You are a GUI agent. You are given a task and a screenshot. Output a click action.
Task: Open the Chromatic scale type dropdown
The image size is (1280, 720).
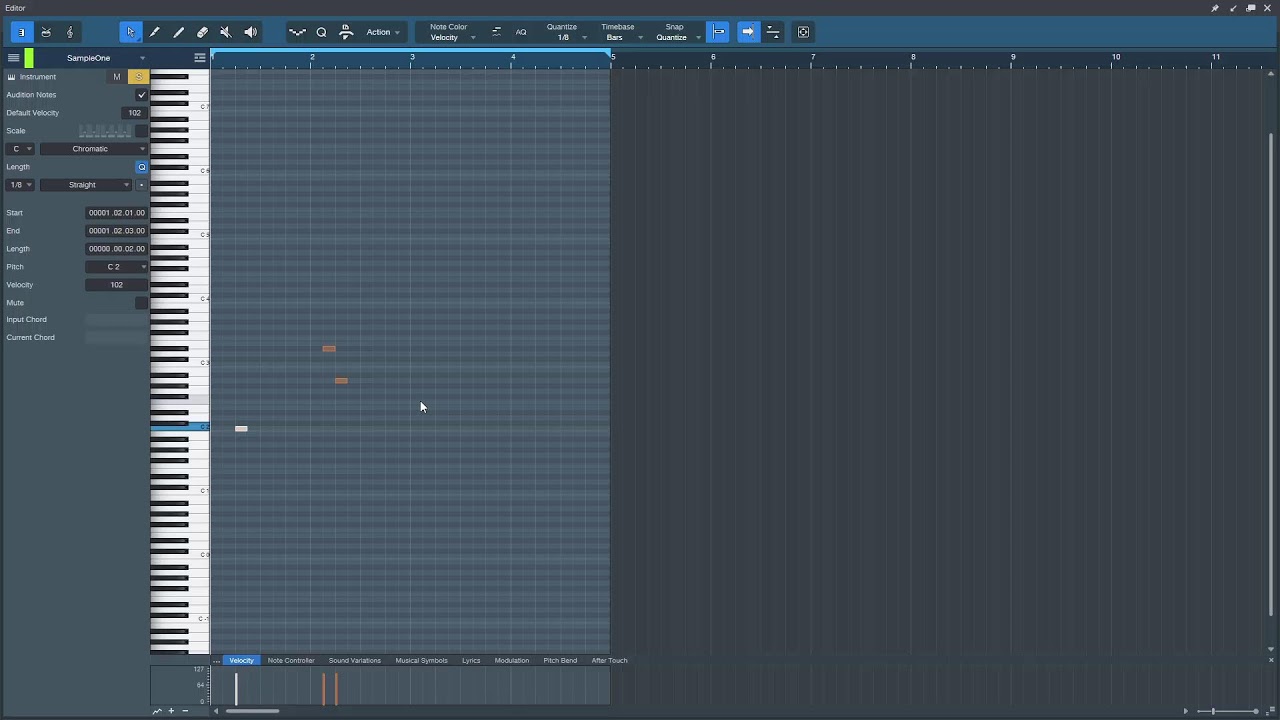click(x=93, y=149)
